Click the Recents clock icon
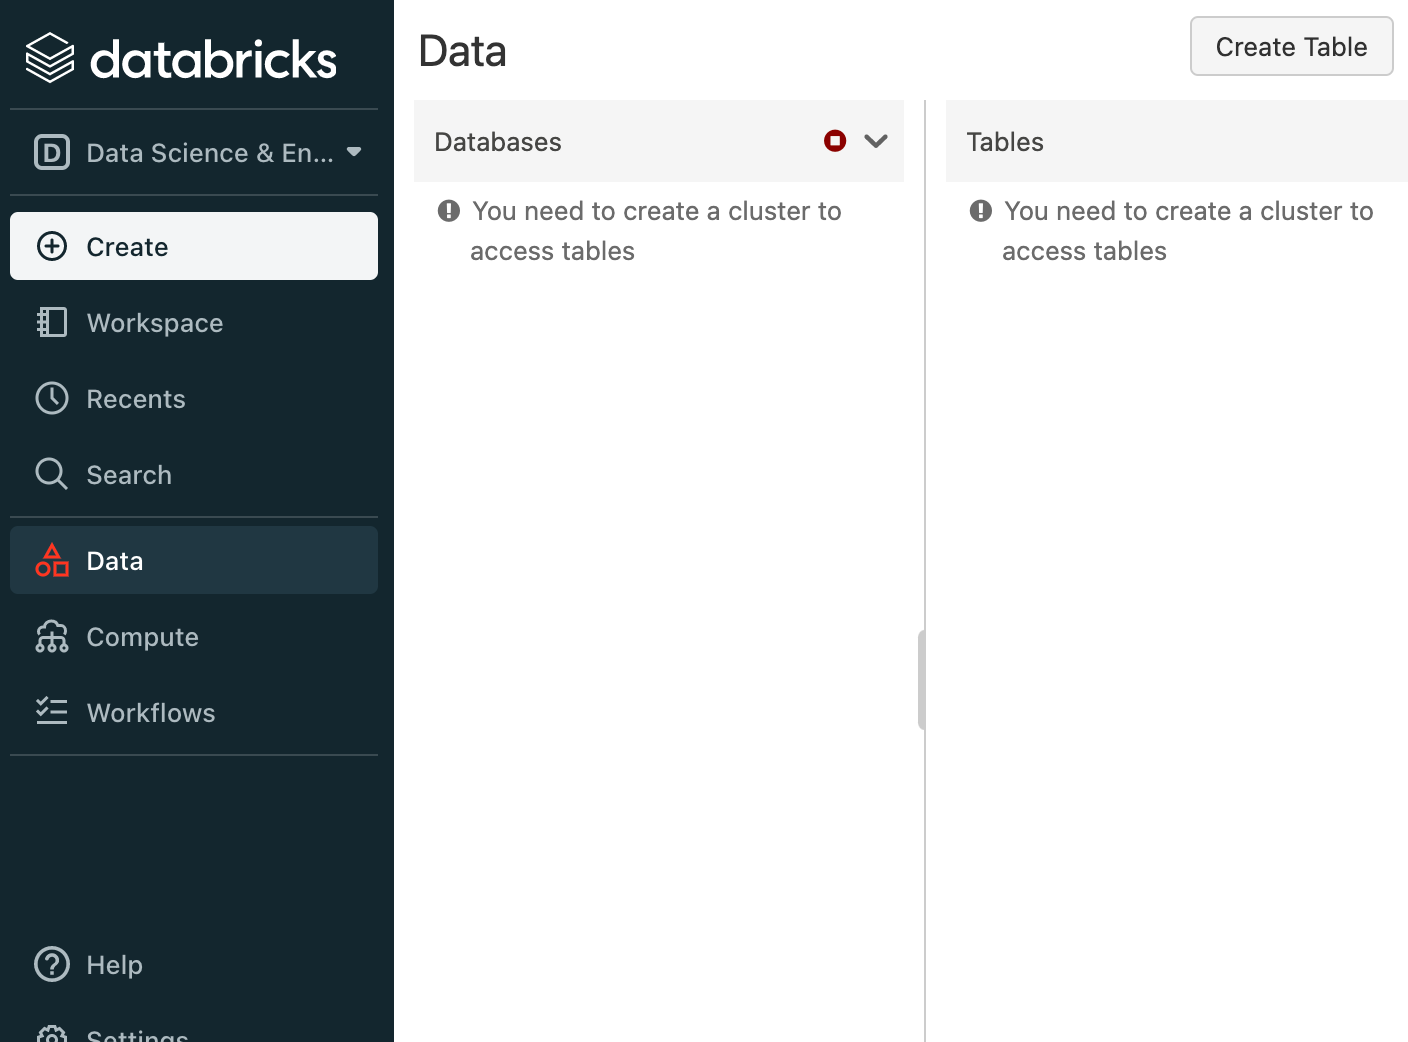Viewport: 1408px width, 1042px height. pyautogui.click(x=52, y=398)
